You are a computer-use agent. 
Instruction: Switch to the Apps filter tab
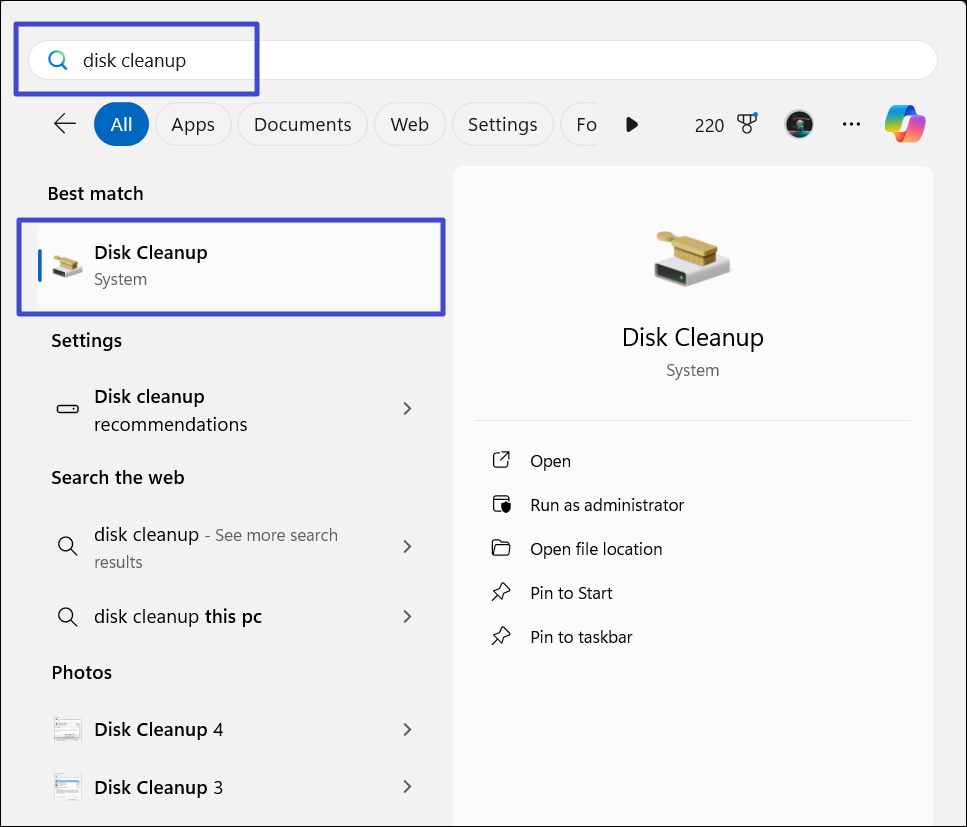(193, 124)
